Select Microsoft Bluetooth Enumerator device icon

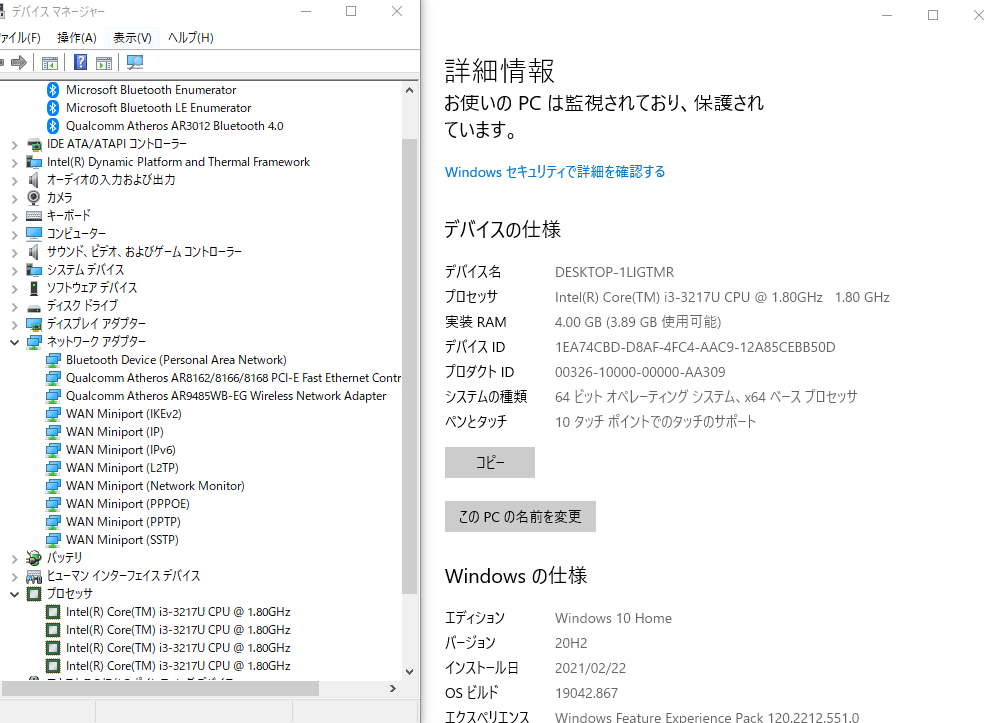[54, 90]
